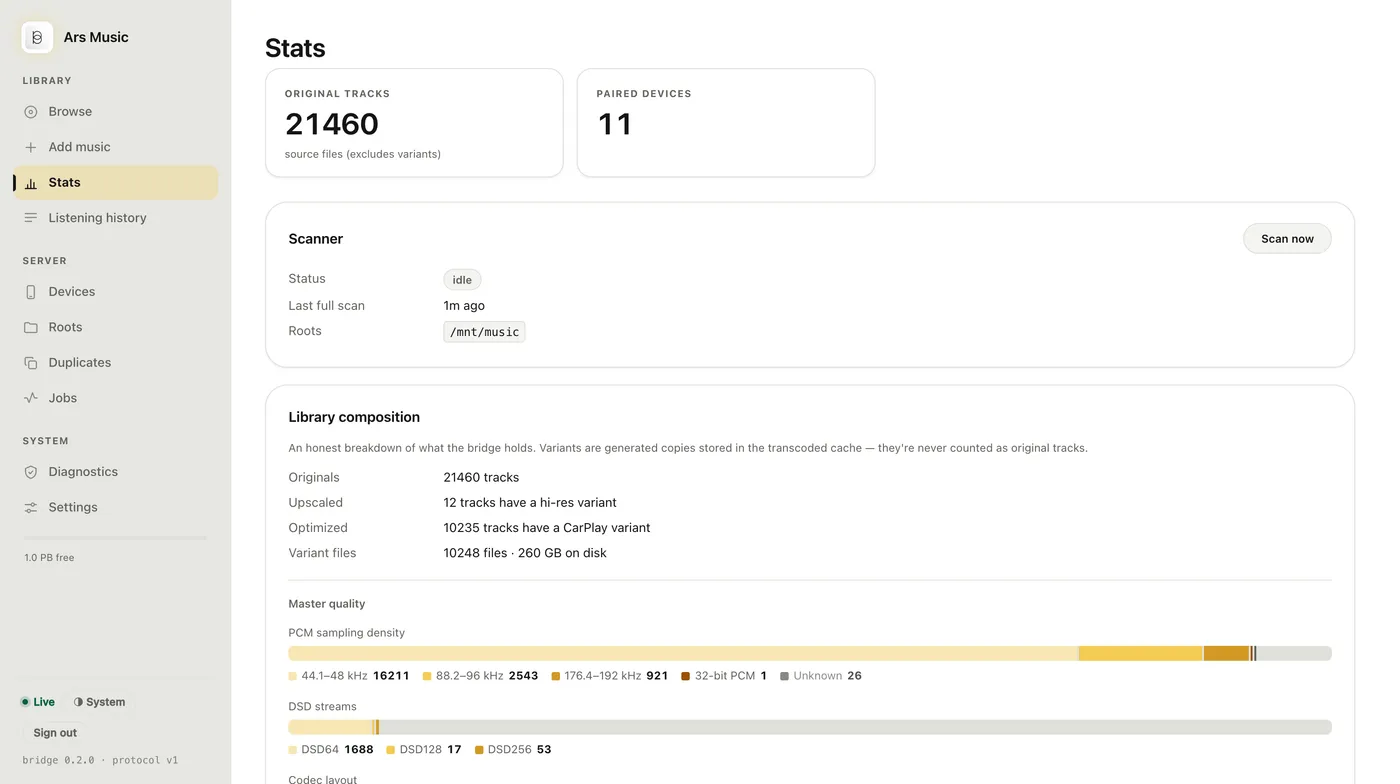Sign out of the bridge
The height and width of the screenshot is (784, 1400).
click(x=55, y=733)
